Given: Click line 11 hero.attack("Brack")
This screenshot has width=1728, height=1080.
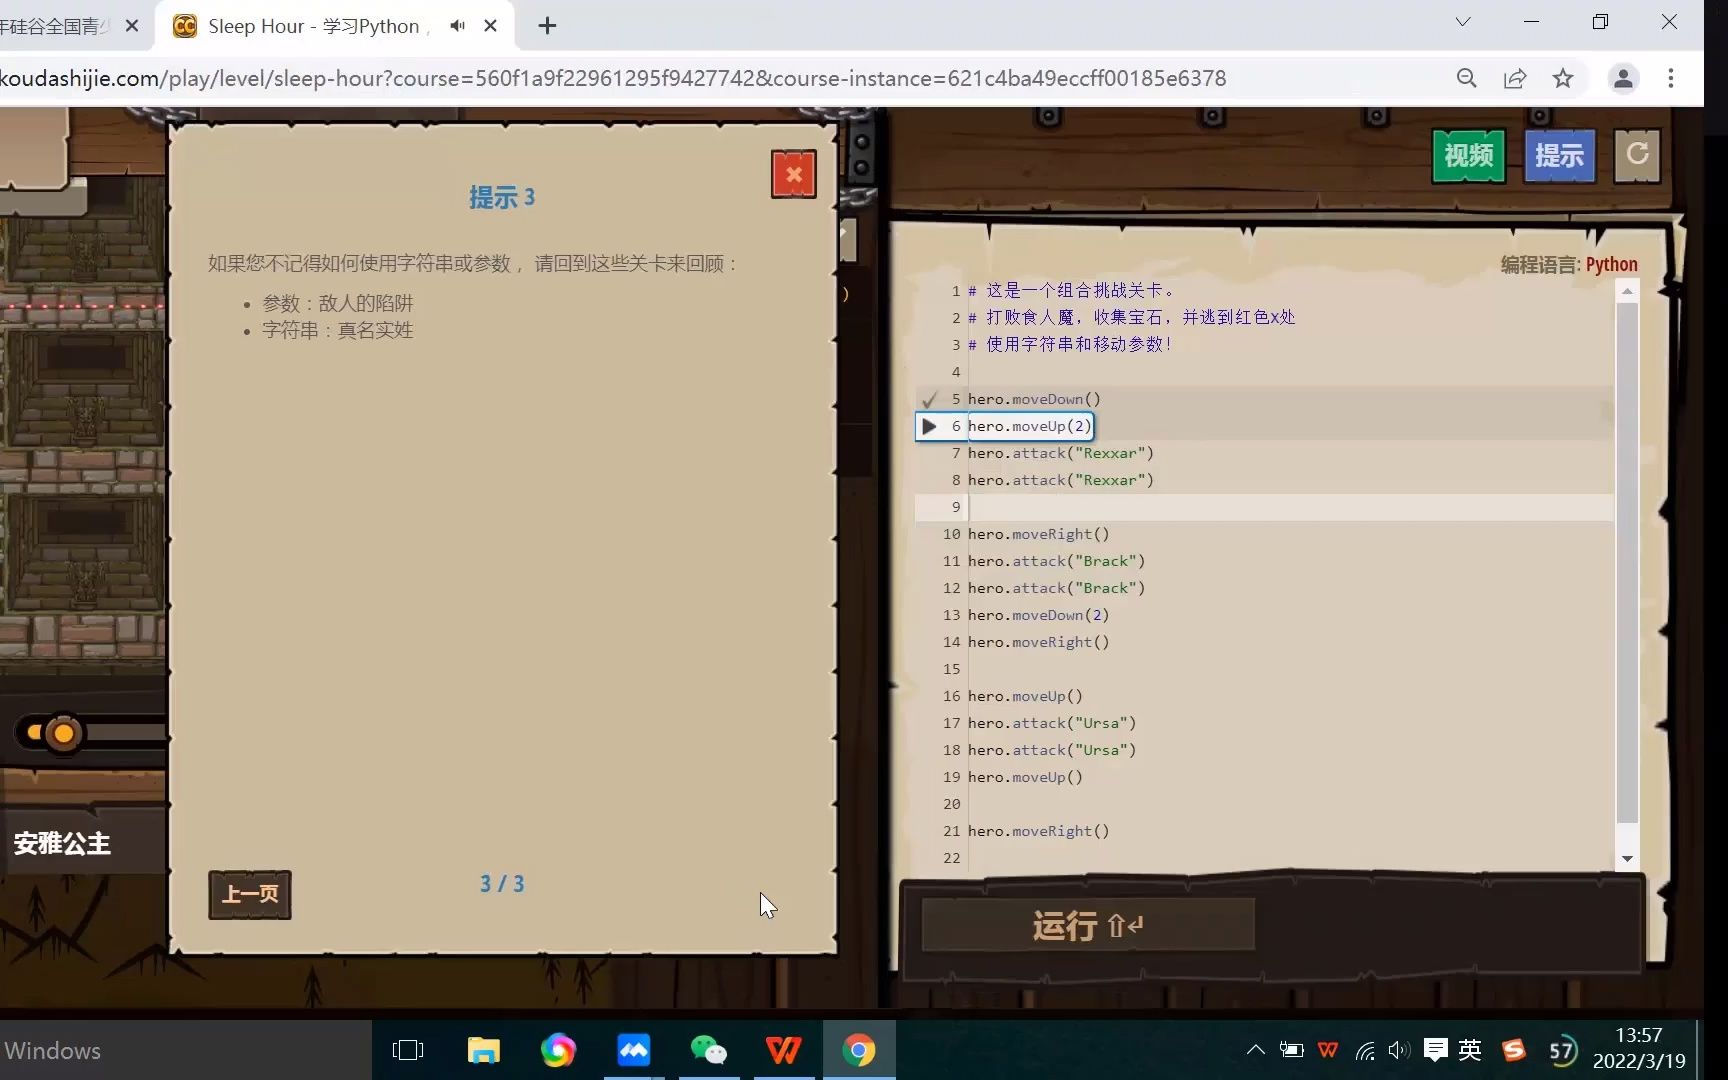Looking at the screenshot, I should (x=1056, y=561).
